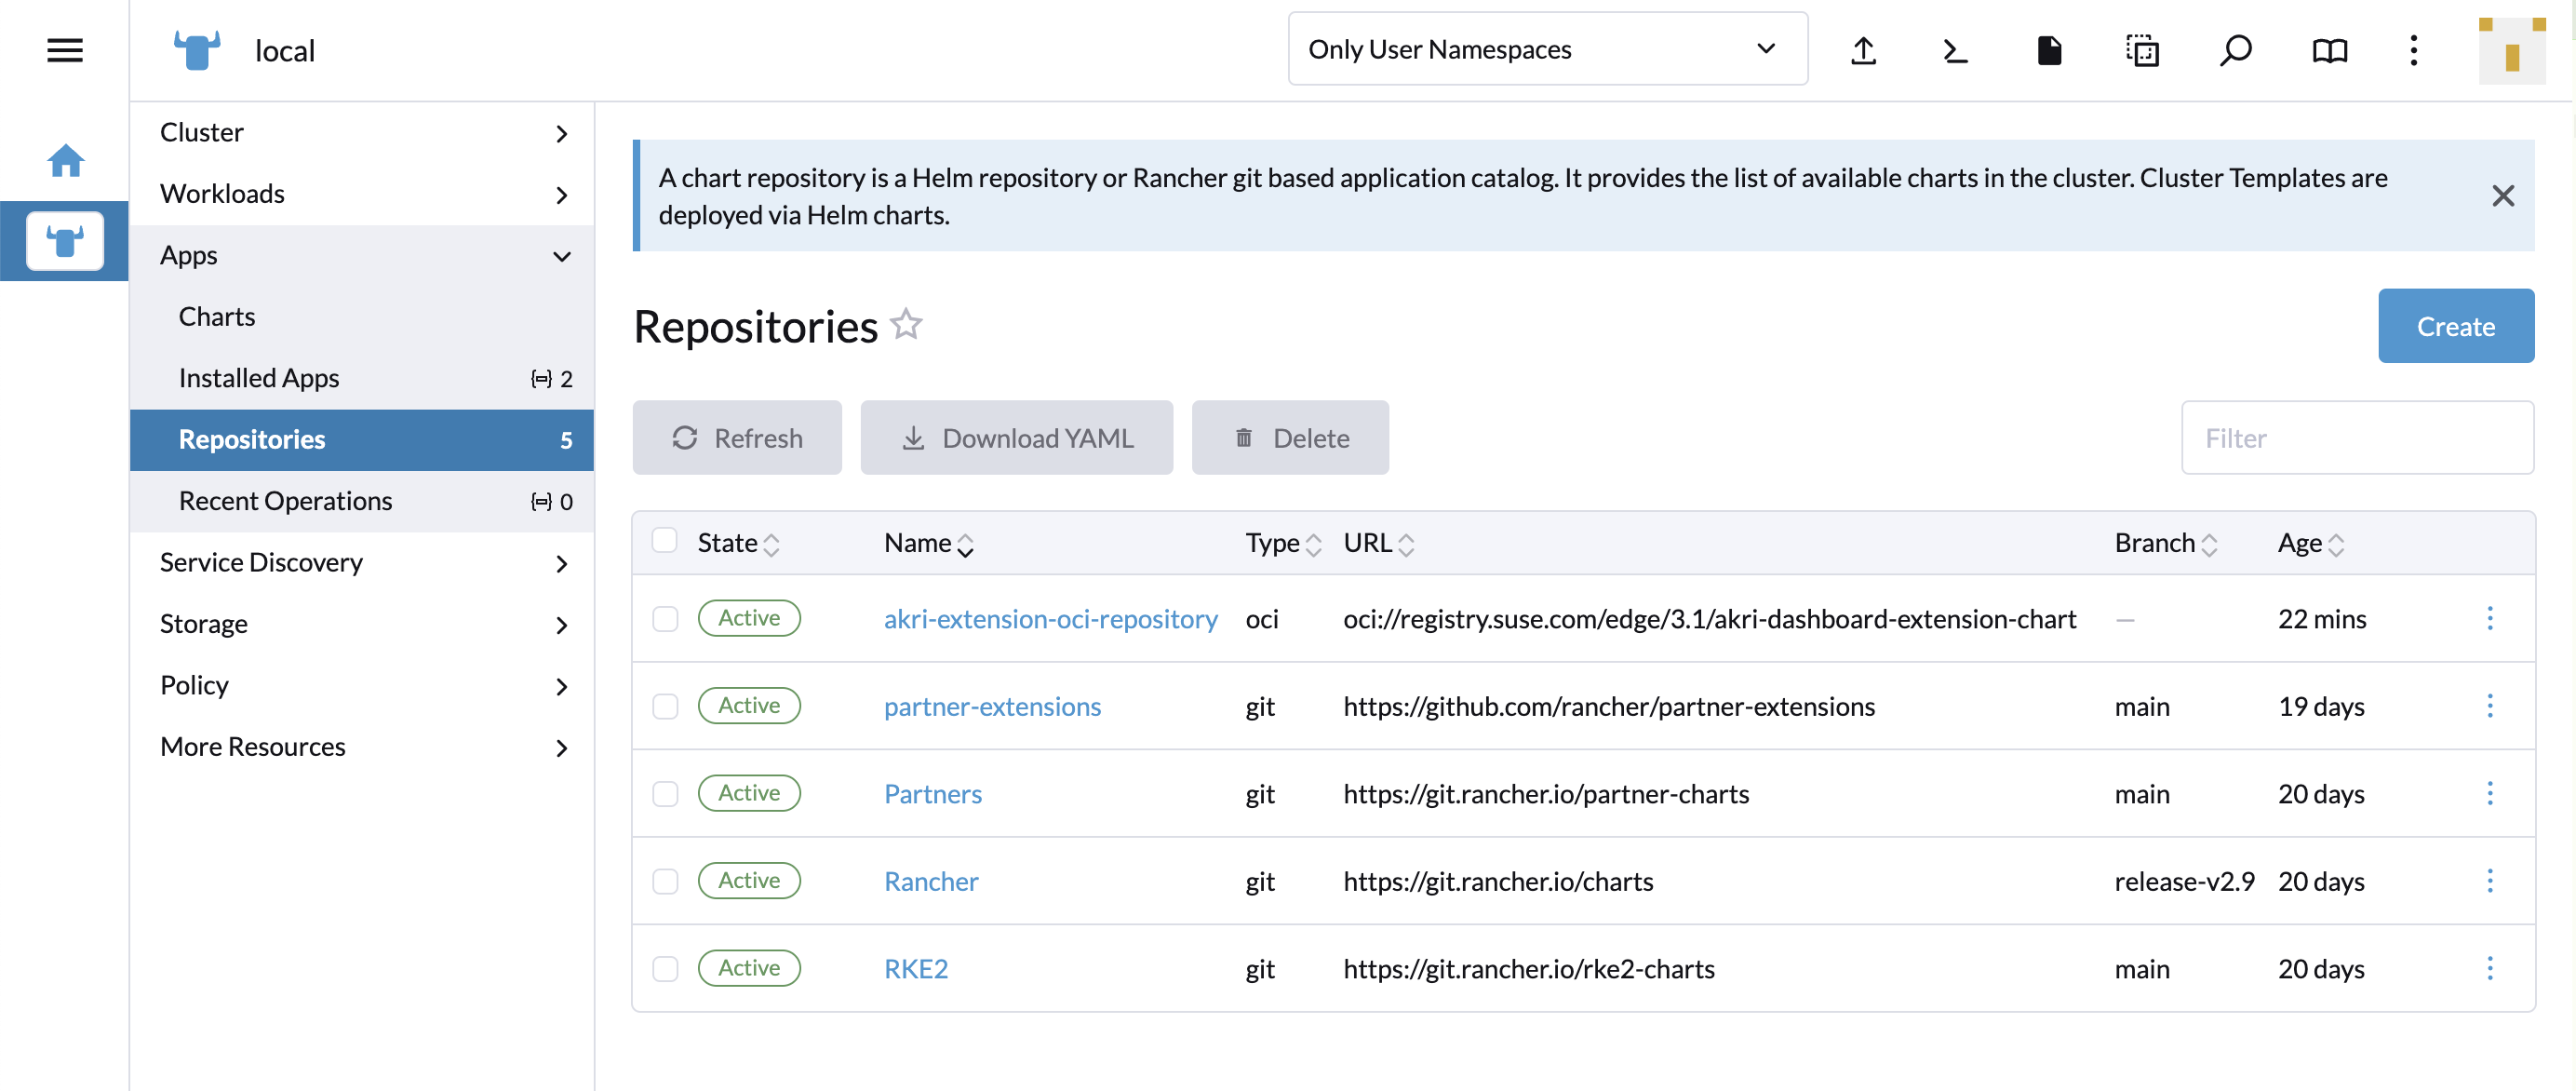Open the resource search magnifier icon
Screen dimensions: 2576x1091
coord(2235,50)
